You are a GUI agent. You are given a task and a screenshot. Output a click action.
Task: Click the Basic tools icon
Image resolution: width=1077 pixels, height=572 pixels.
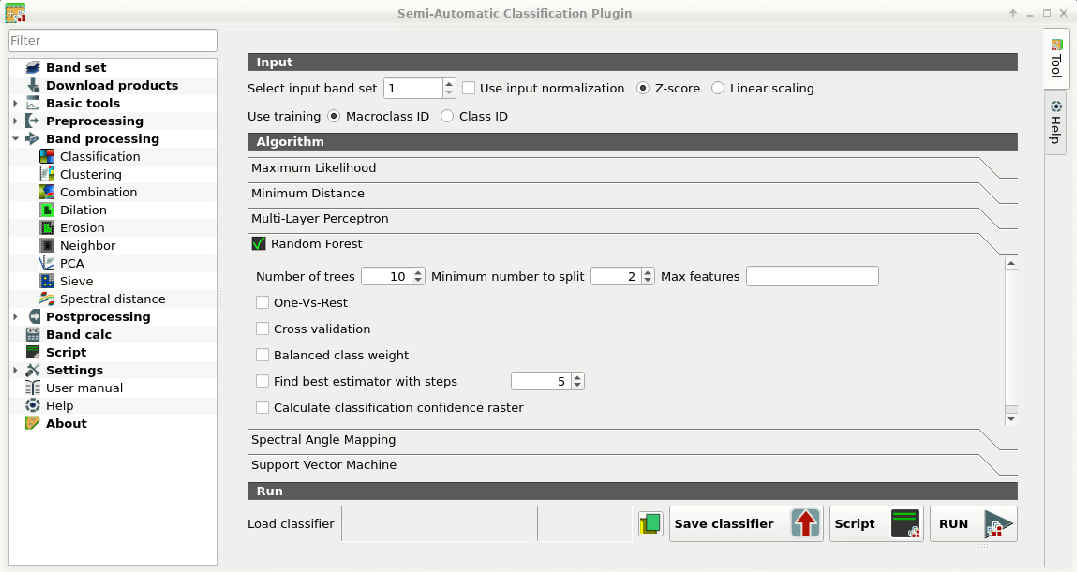point(32,103)
